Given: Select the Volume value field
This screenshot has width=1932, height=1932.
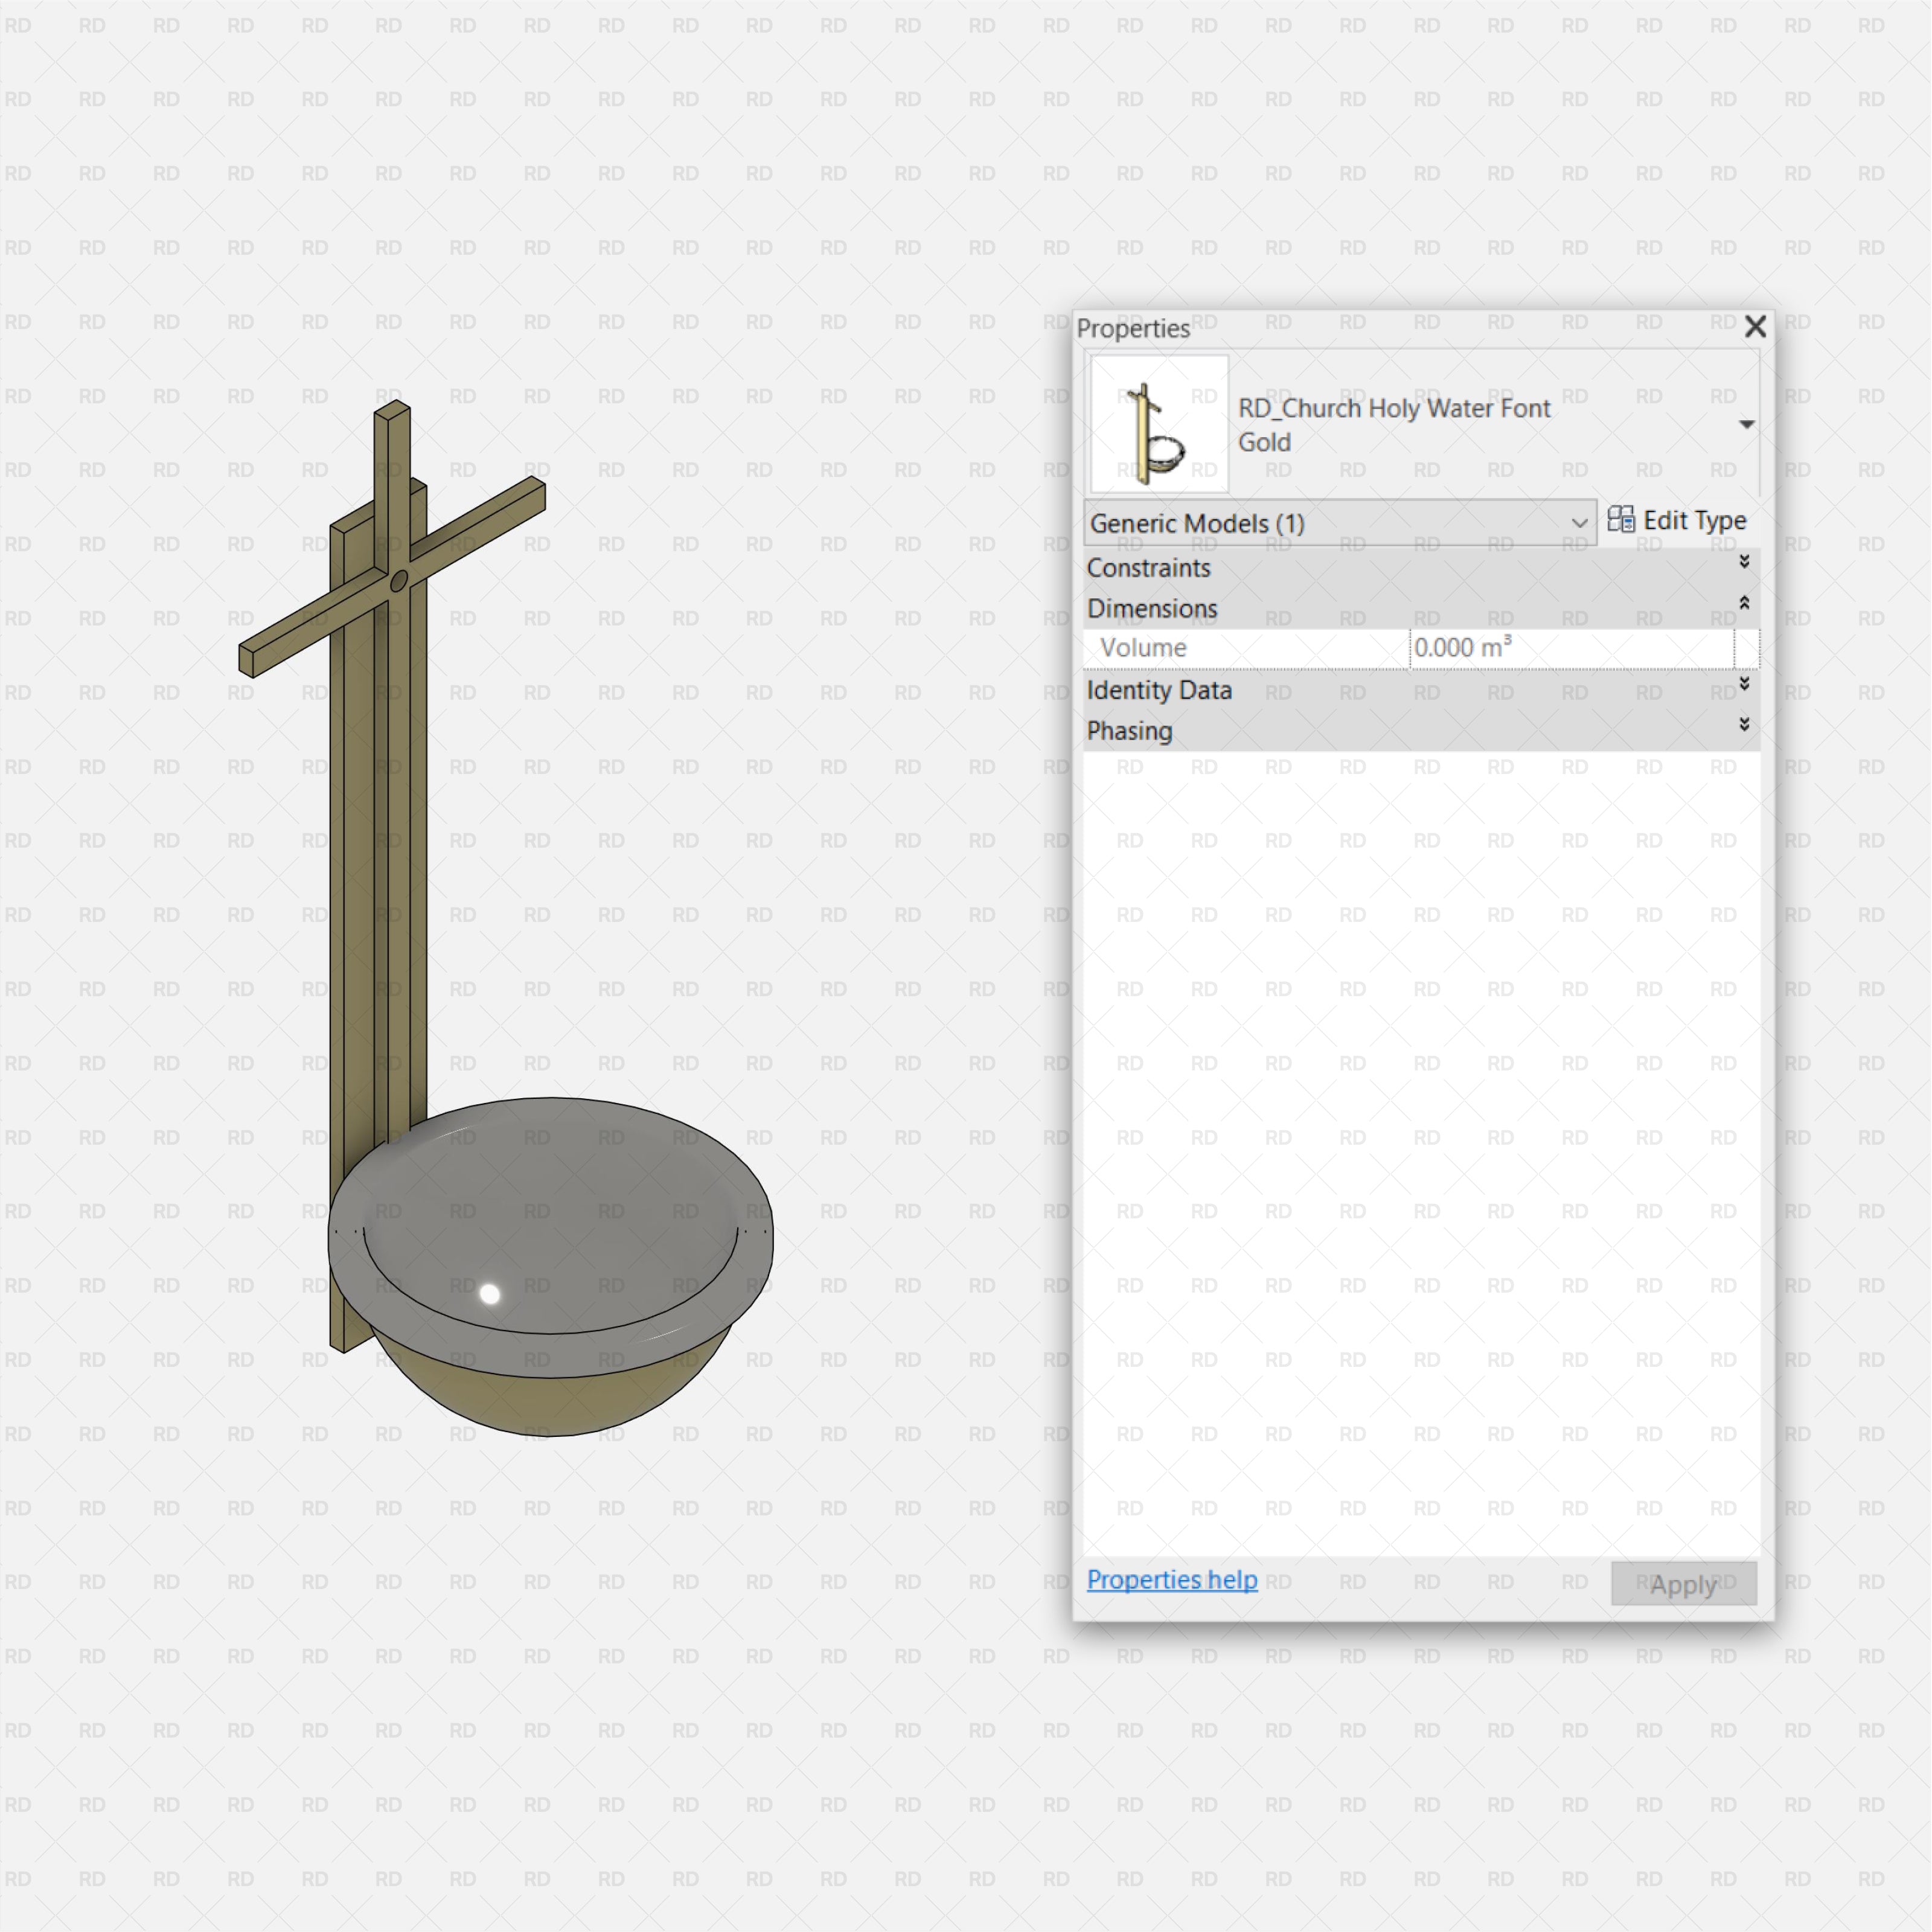Looking at the screenshot, I should pyautogui.click(x=1570, y=647).
